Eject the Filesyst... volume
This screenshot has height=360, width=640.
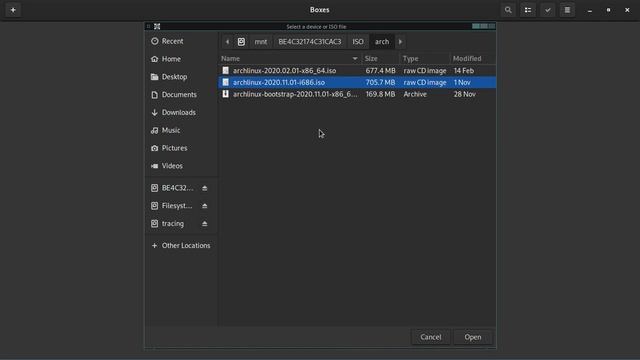(x=204, y=206)
